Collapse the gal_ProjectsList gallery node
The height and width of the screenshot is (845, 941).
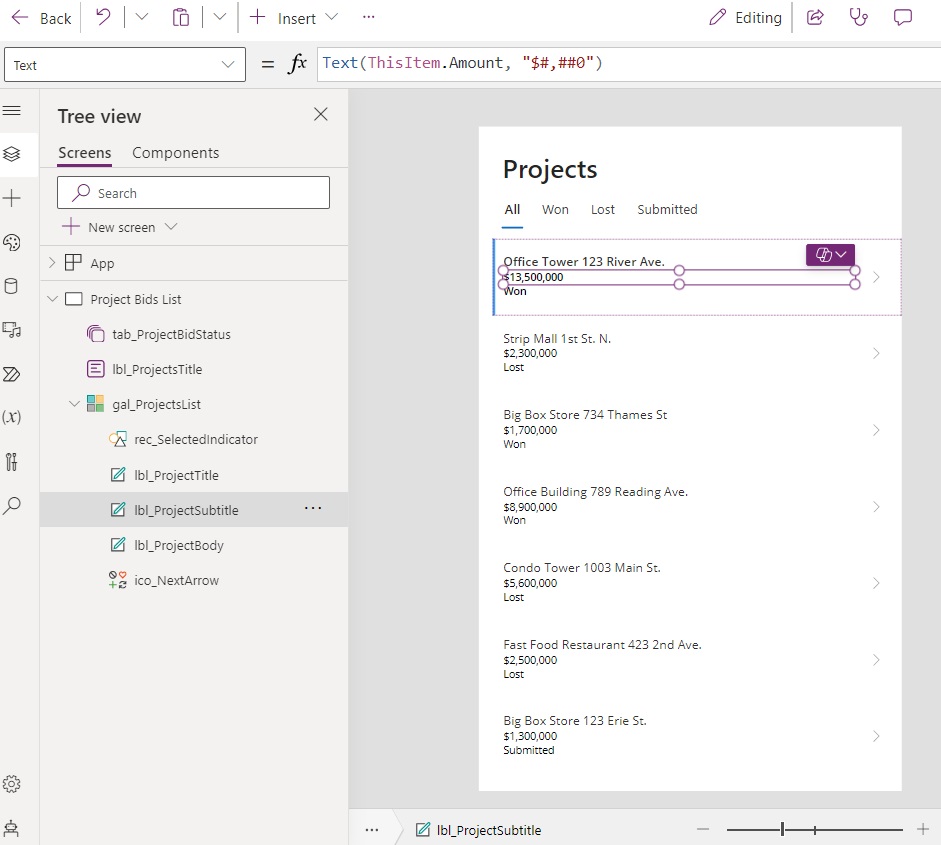pos(74,404)
